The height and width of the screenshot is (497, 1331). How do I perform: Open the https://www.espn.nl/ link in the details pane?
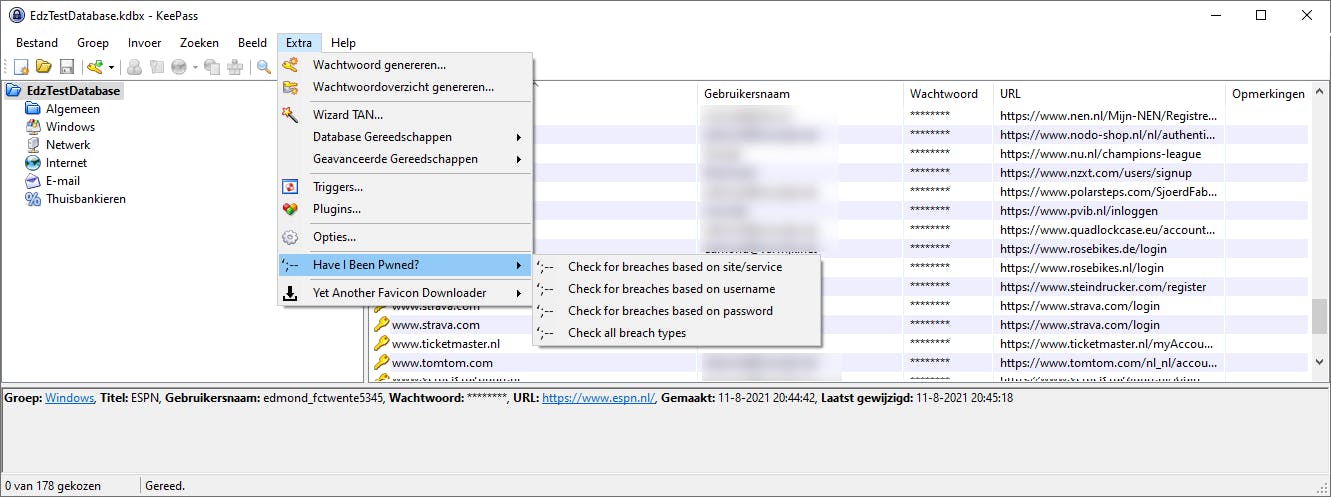[598, 398]
